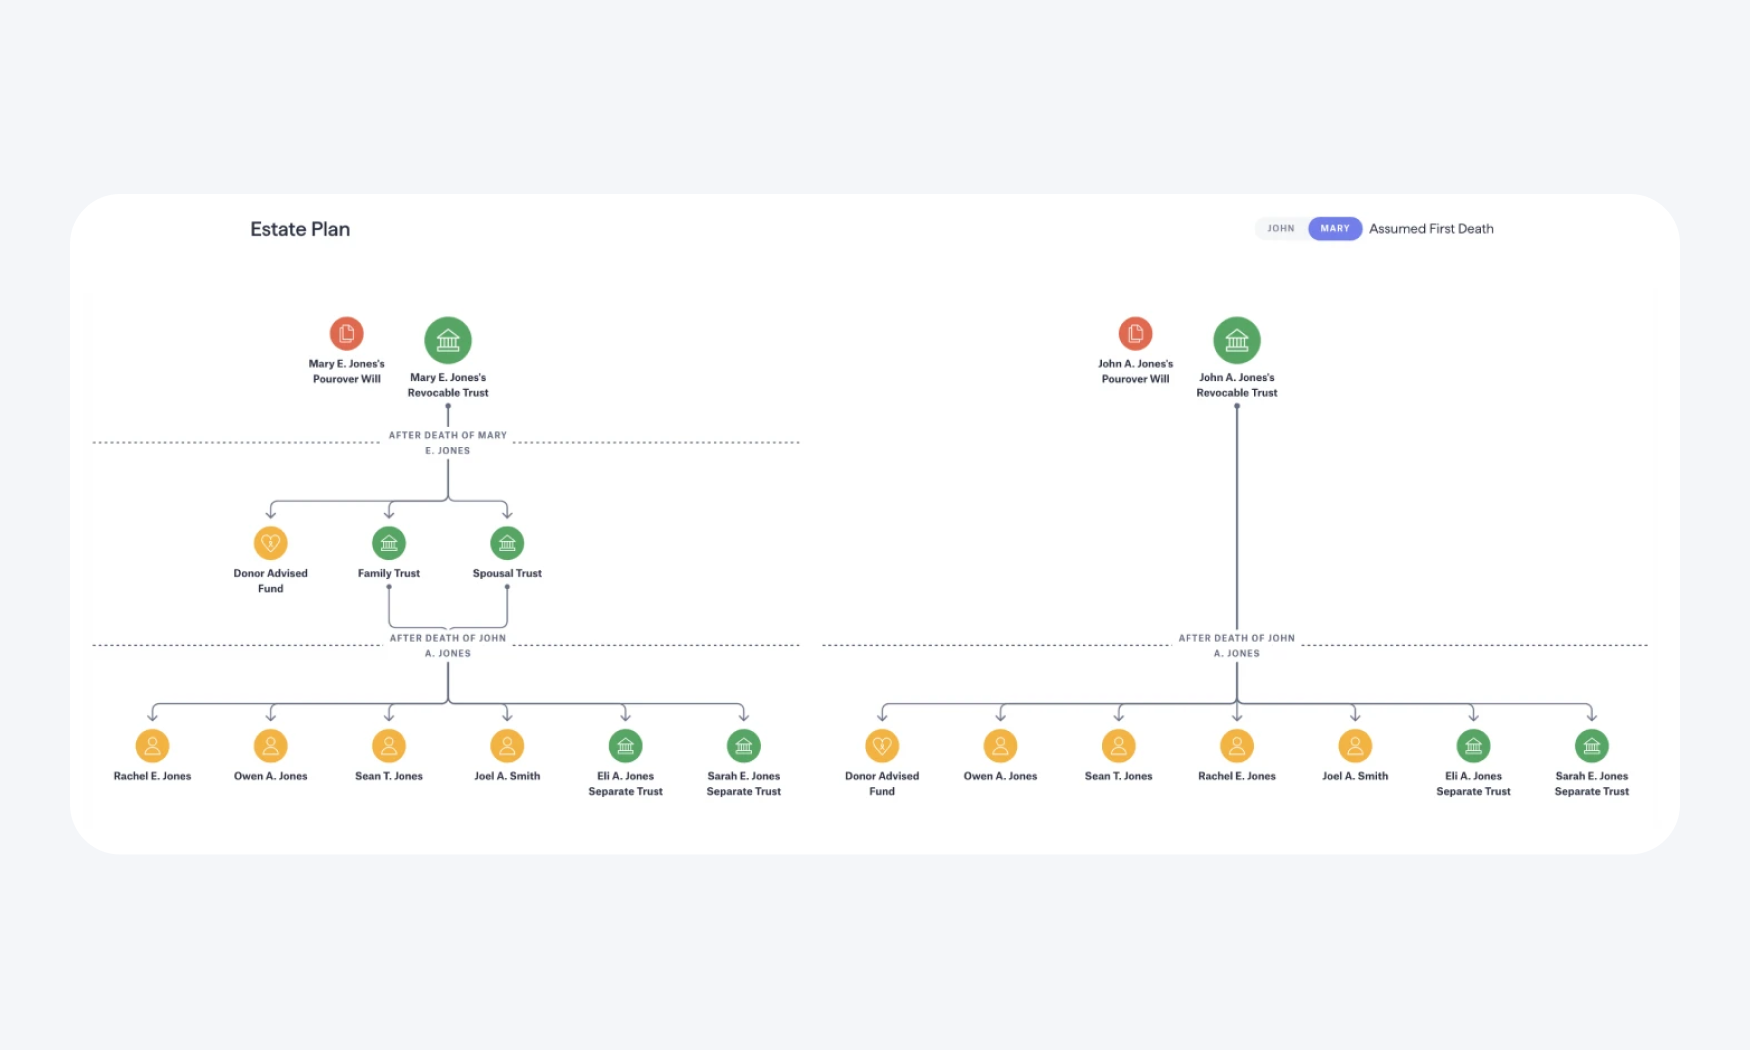
Task: Select Rachel E. Jones person icon
Action: [x=152, y=745]
